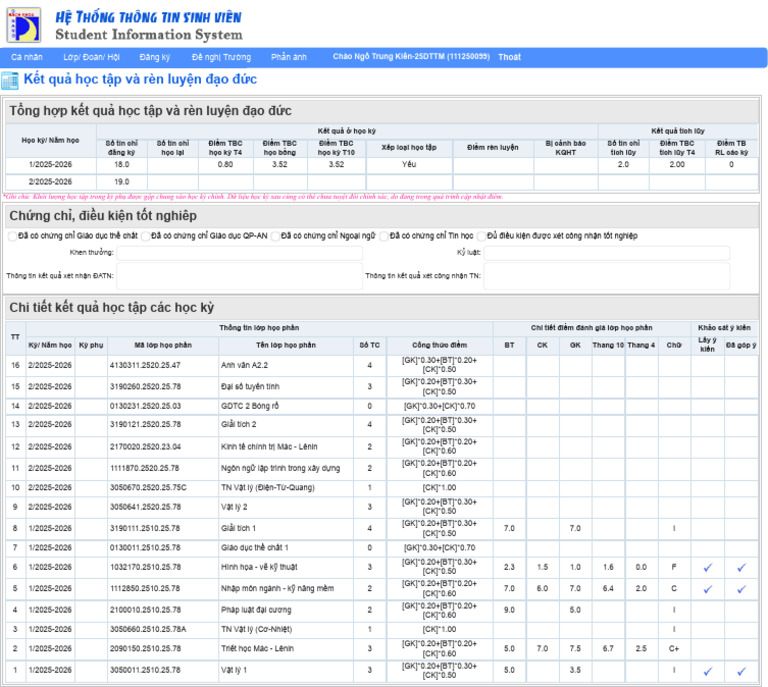
Task: Click semester 2/2025-2026 in summary table
Action: [x=50, y=182]
